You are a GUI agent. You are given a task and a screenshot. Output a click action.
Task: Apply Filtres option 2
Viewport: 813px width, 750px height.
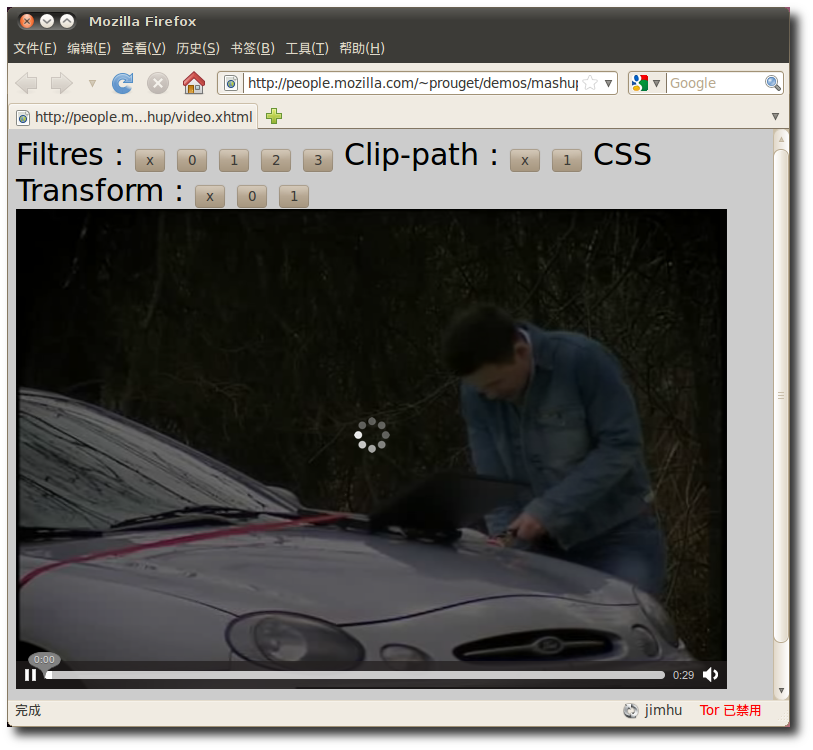pyautogui.click(x=276, y=160)
